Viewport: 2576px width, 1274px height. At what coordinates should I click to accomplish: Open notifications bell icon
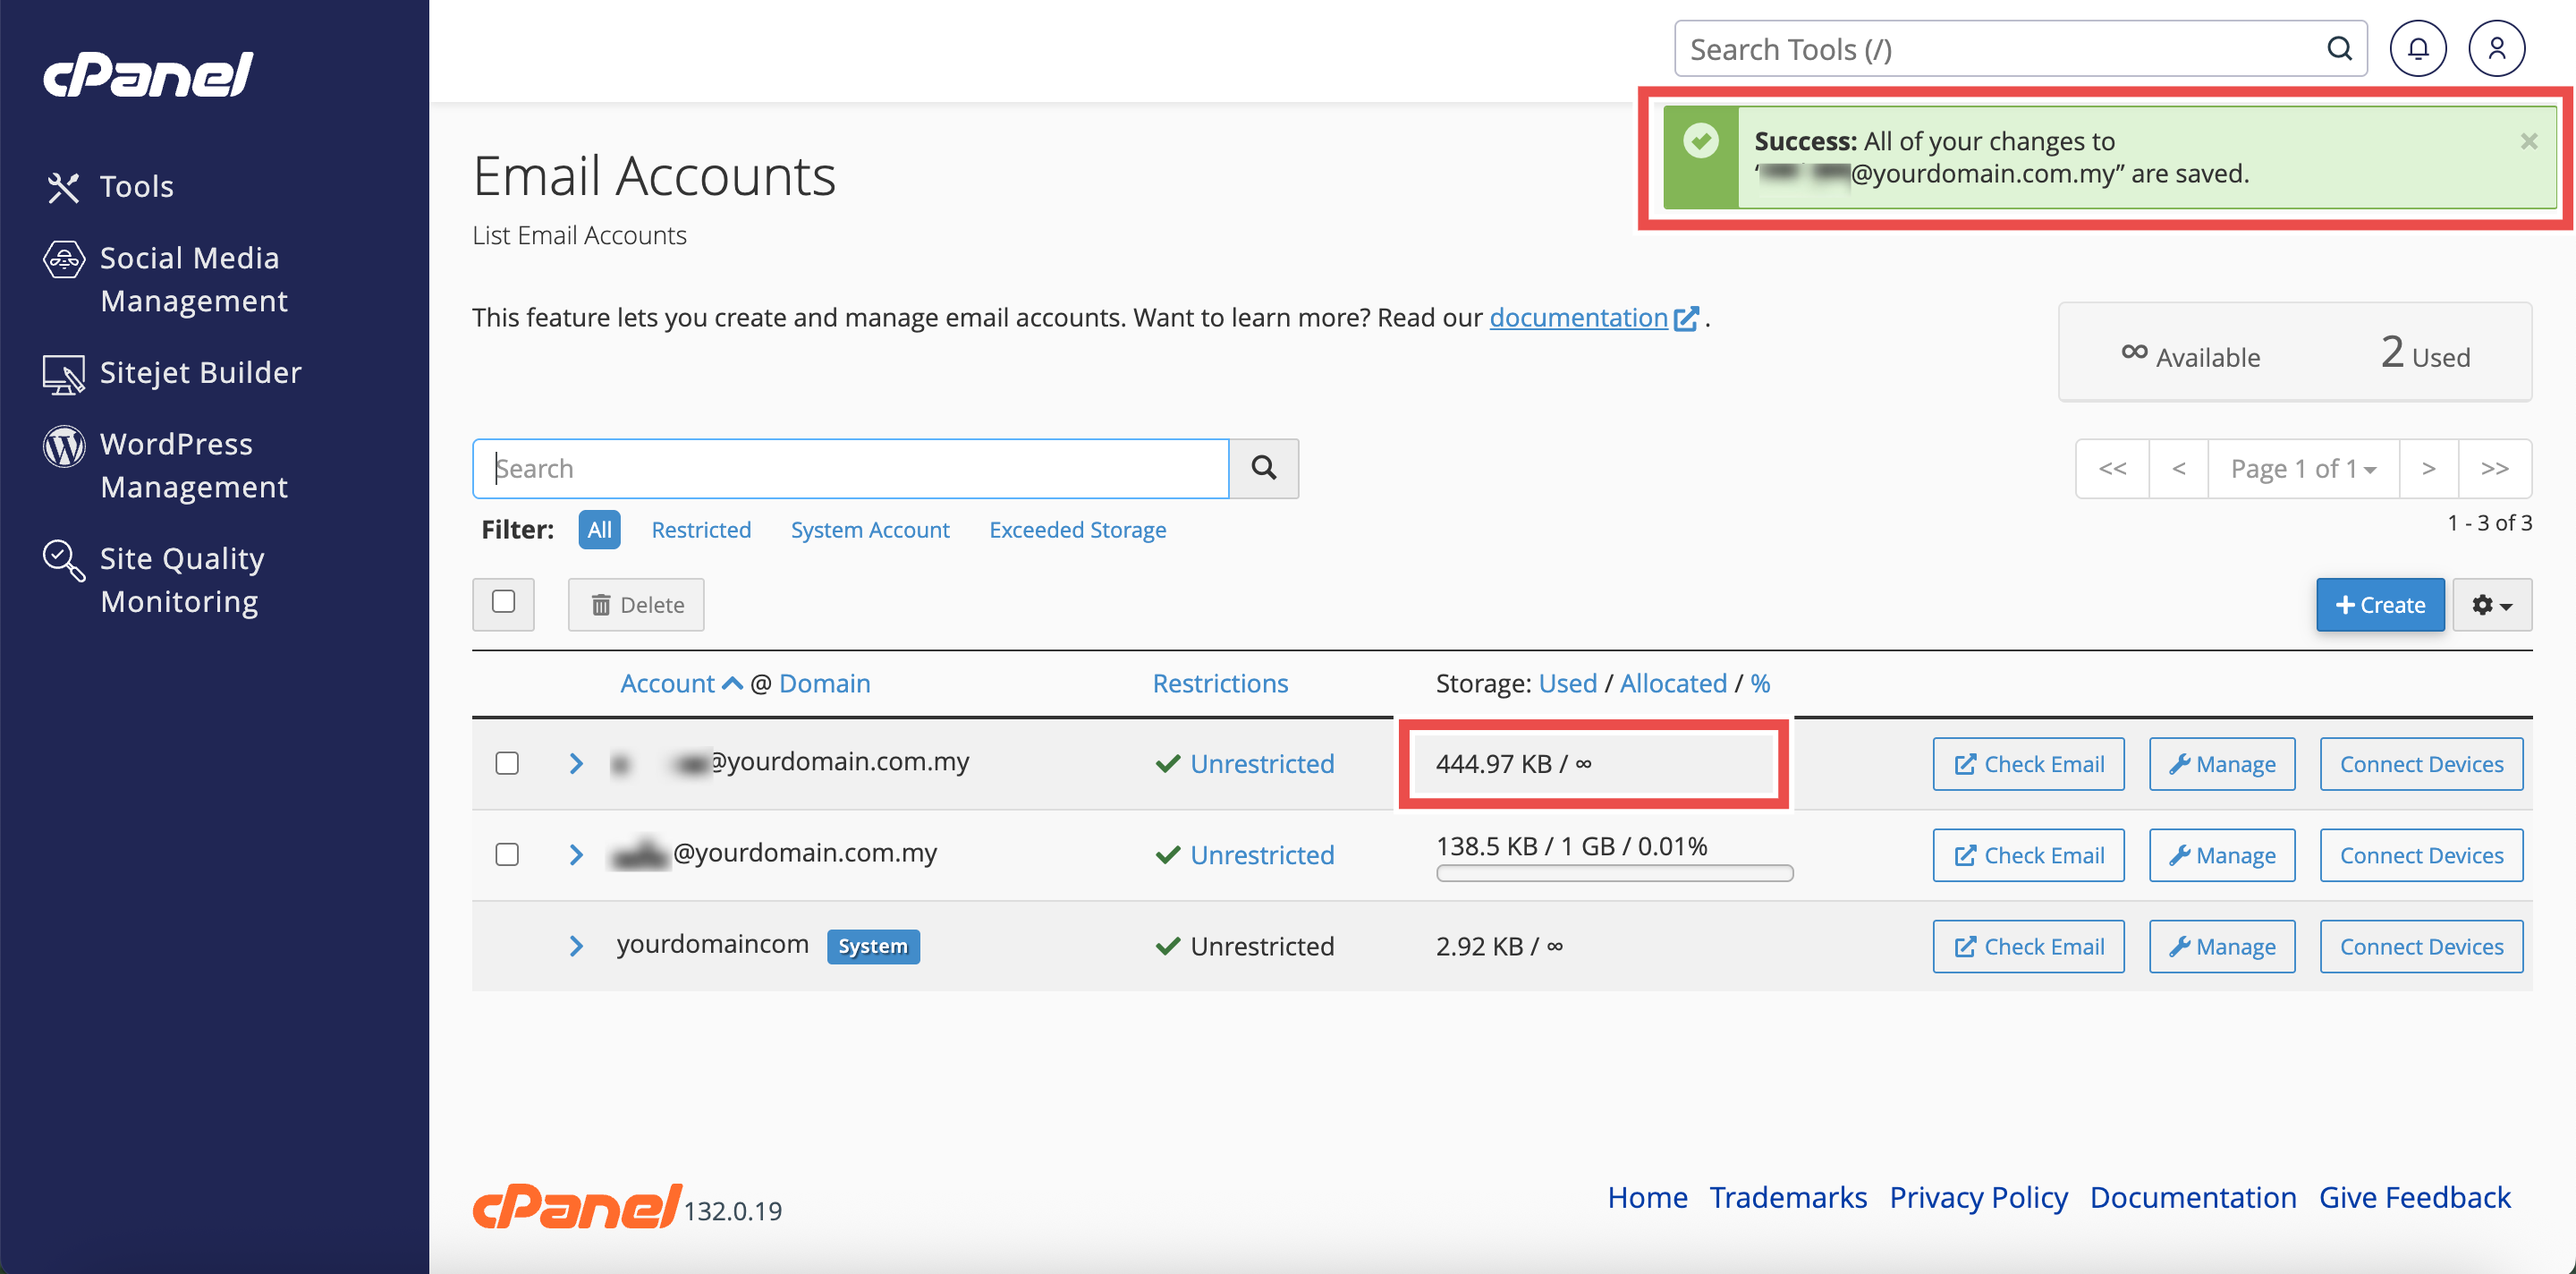pos(2417,48)
